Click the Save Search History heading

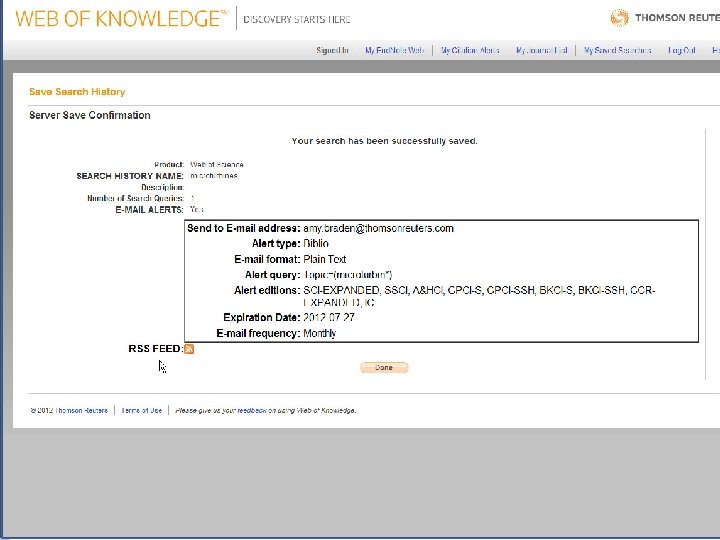77,91
